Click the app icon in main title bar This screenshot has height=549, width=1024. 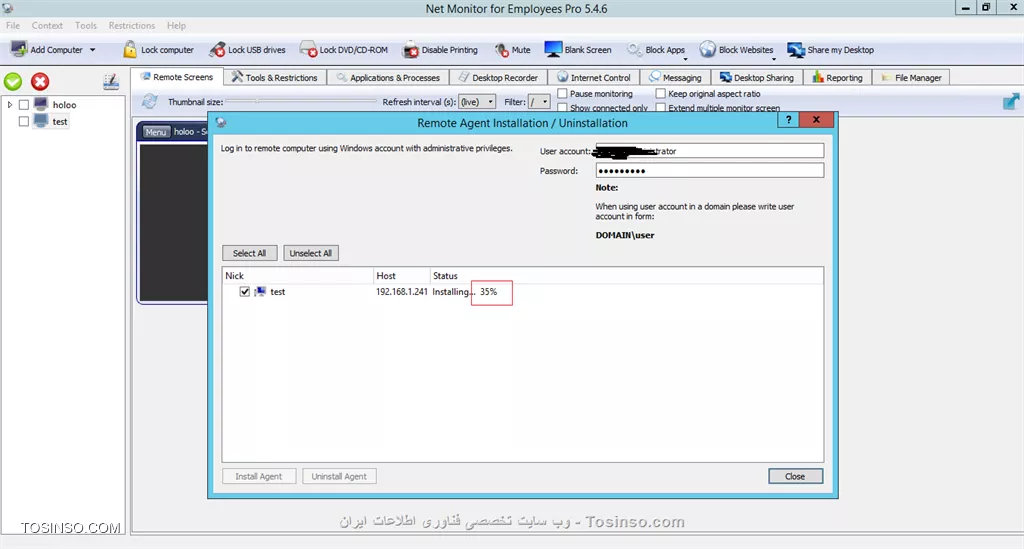tap(7, 8)
